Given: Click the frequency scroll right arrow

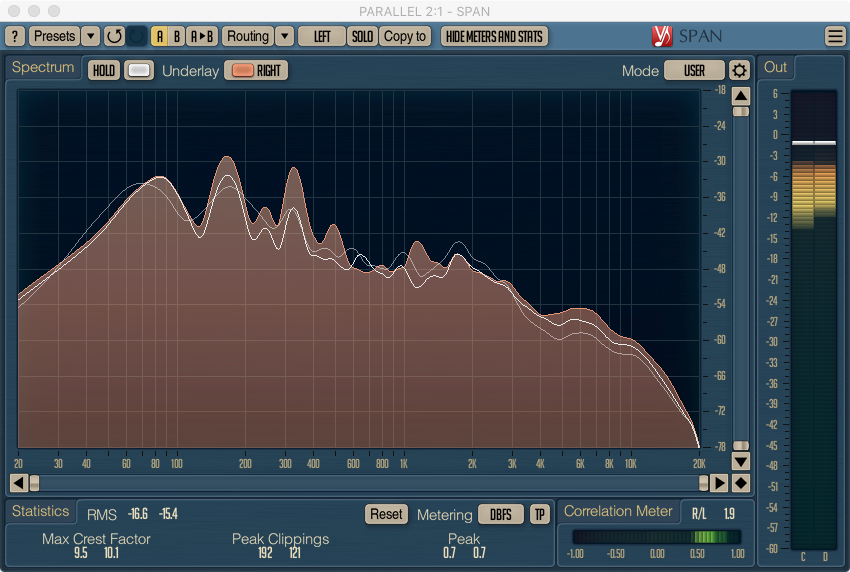Looking at the screenshot, I should [x=719, y=483].
